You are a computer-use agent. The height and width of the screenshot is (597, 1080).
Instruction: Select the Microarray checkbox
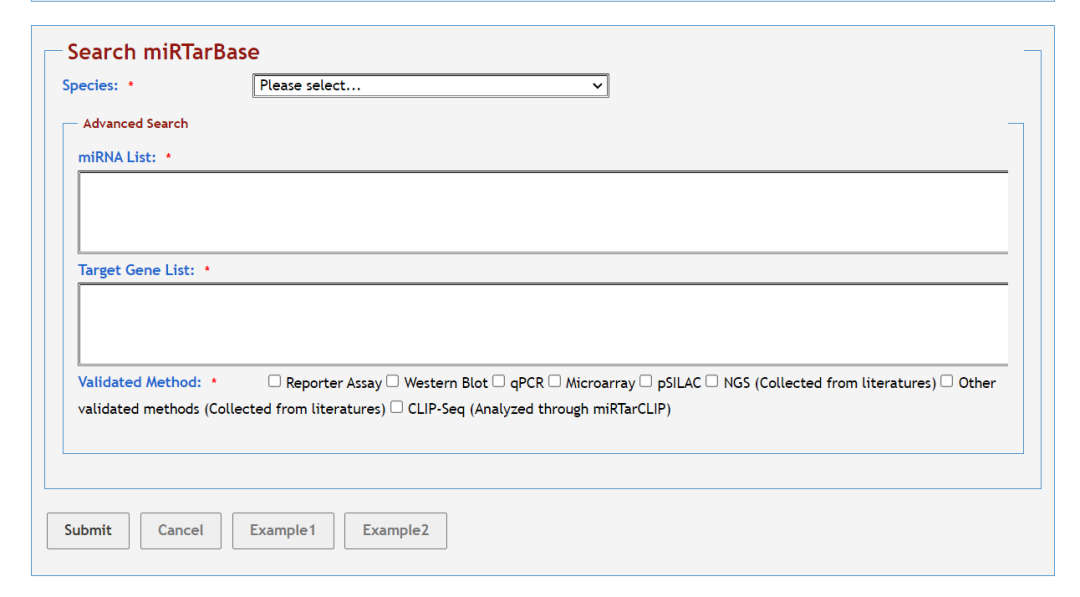(x=555, y=382)
